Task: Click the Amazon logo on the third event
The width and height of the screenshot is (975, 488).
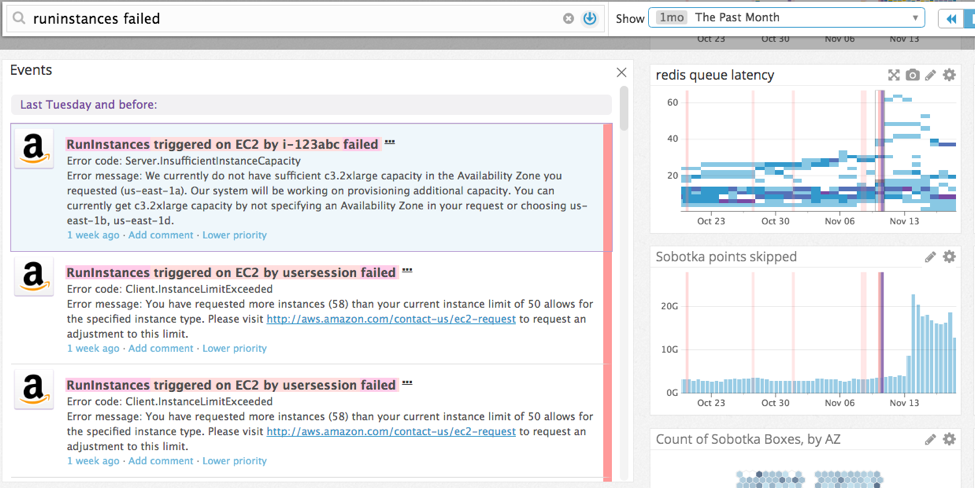Action: (34, 390)
